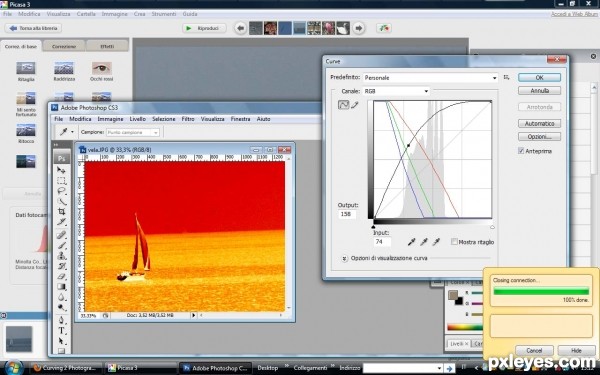Toggle the Anteprima checkbox

(x=521, y=151)
